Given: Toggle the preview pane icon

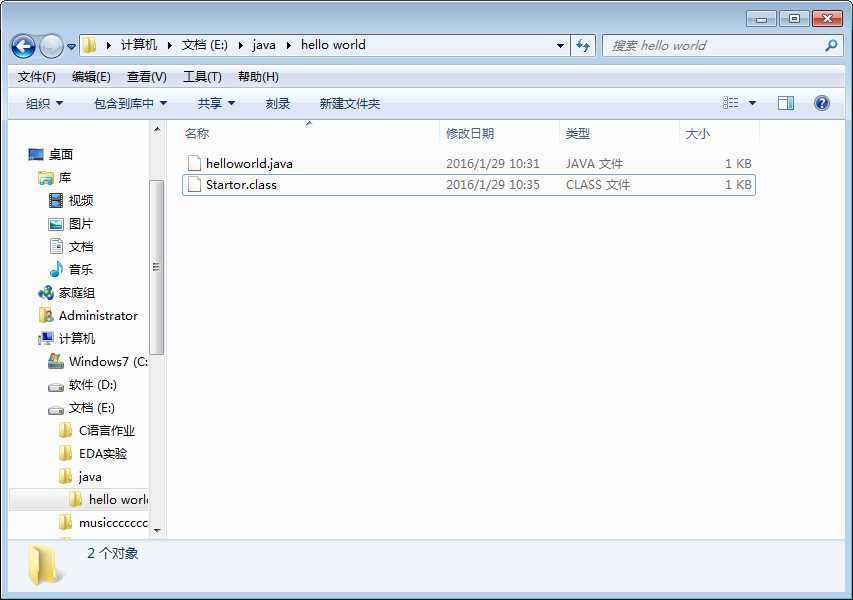Looking at the screenshot, I should 786,103.
